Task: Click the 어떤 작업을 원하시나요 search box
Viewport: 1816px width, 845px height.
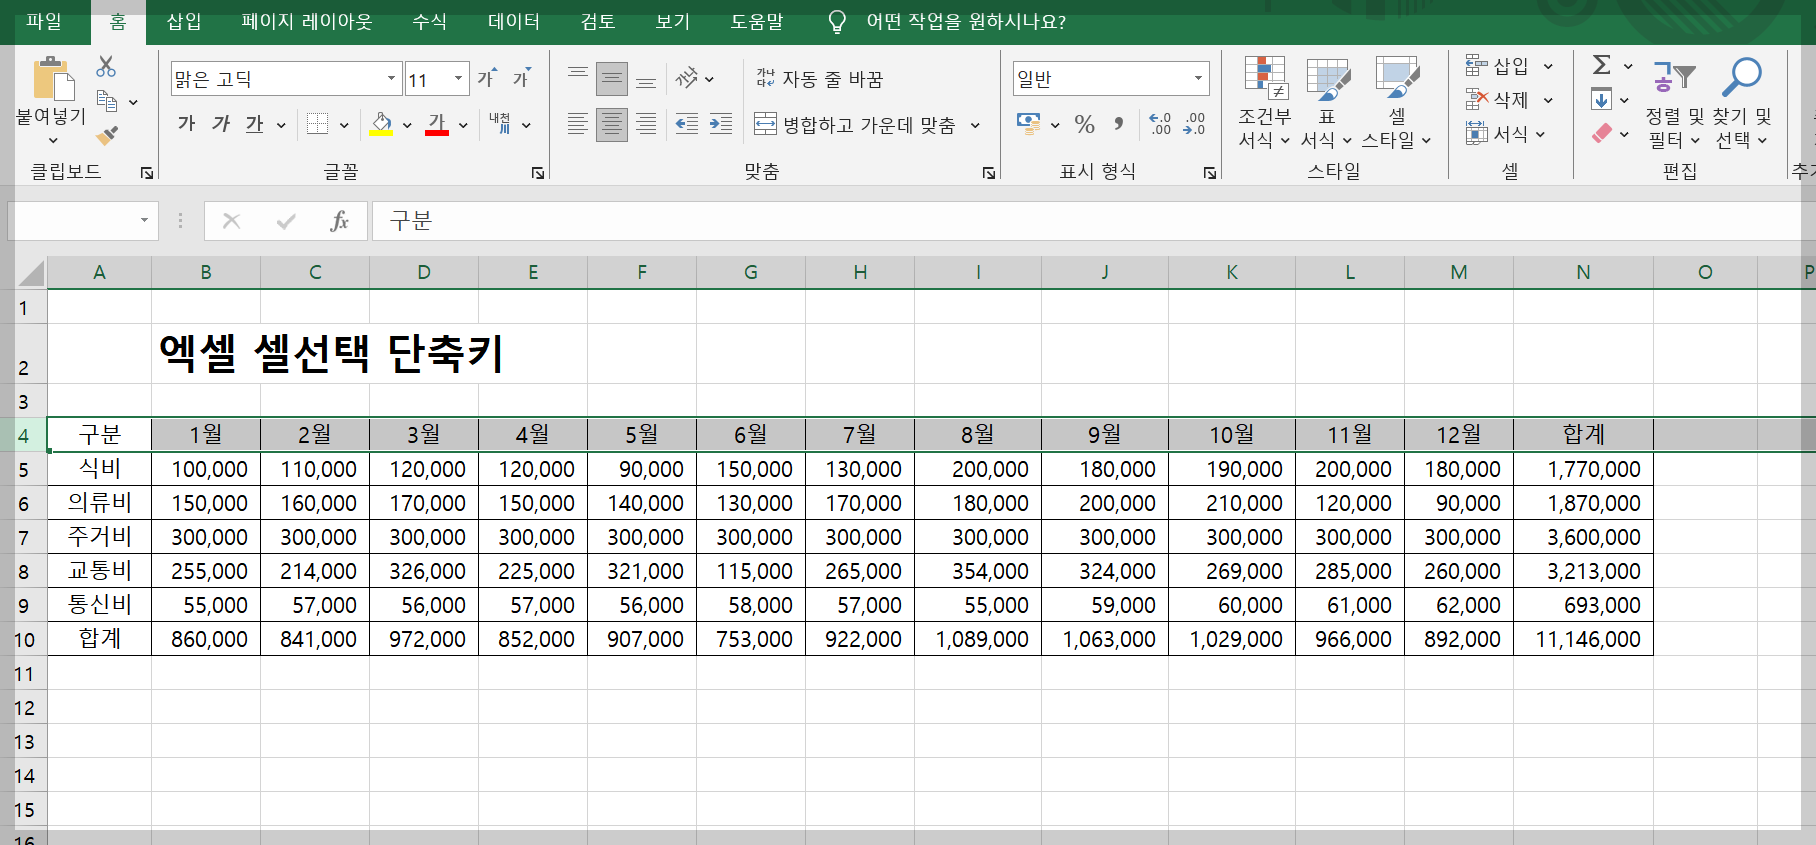Action: pos(965,22)
